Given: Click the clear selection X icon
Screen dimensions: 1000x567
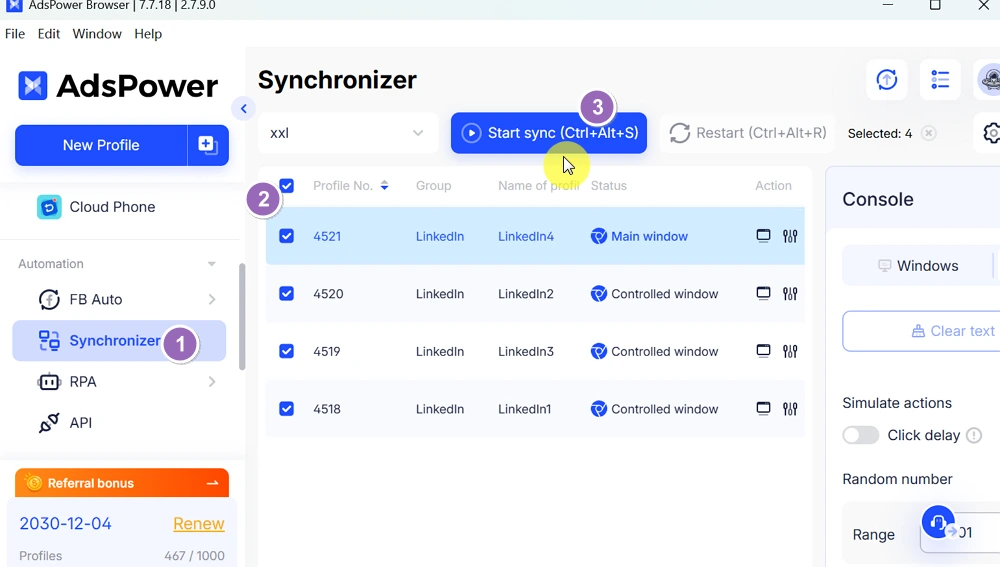Looking at the screenshot, I should pos(929,133).
